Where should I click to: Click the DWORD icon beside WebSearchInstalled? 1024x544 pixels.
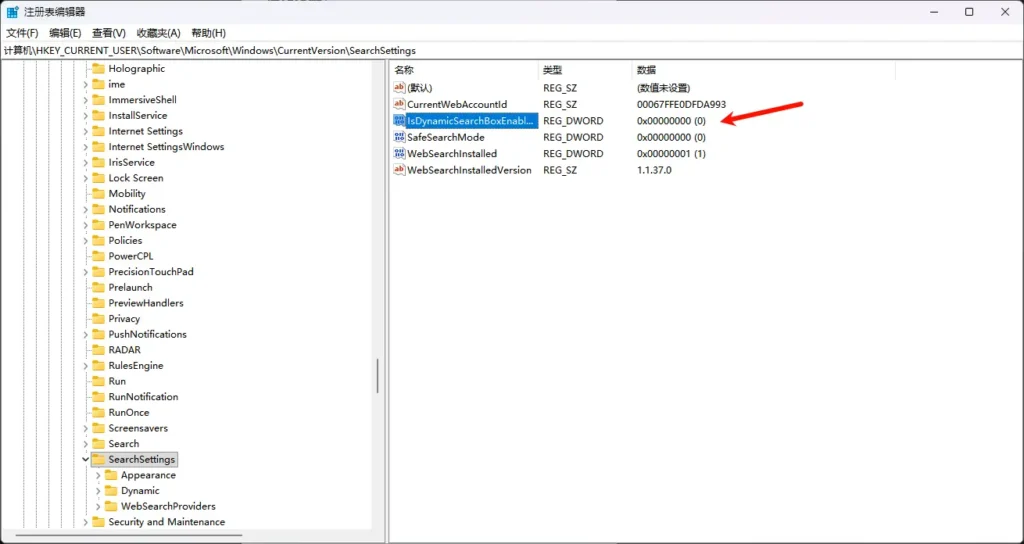click(399, 154)
